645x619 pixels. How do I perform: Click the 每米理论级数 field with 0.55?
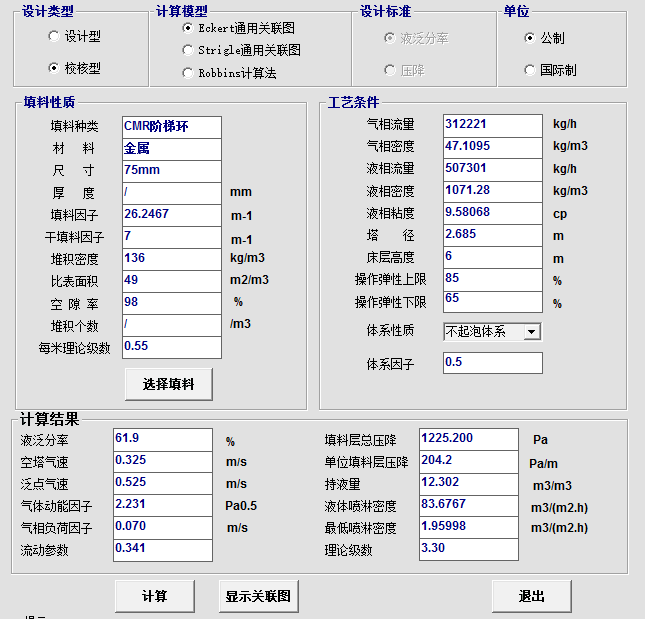point(172,348)
